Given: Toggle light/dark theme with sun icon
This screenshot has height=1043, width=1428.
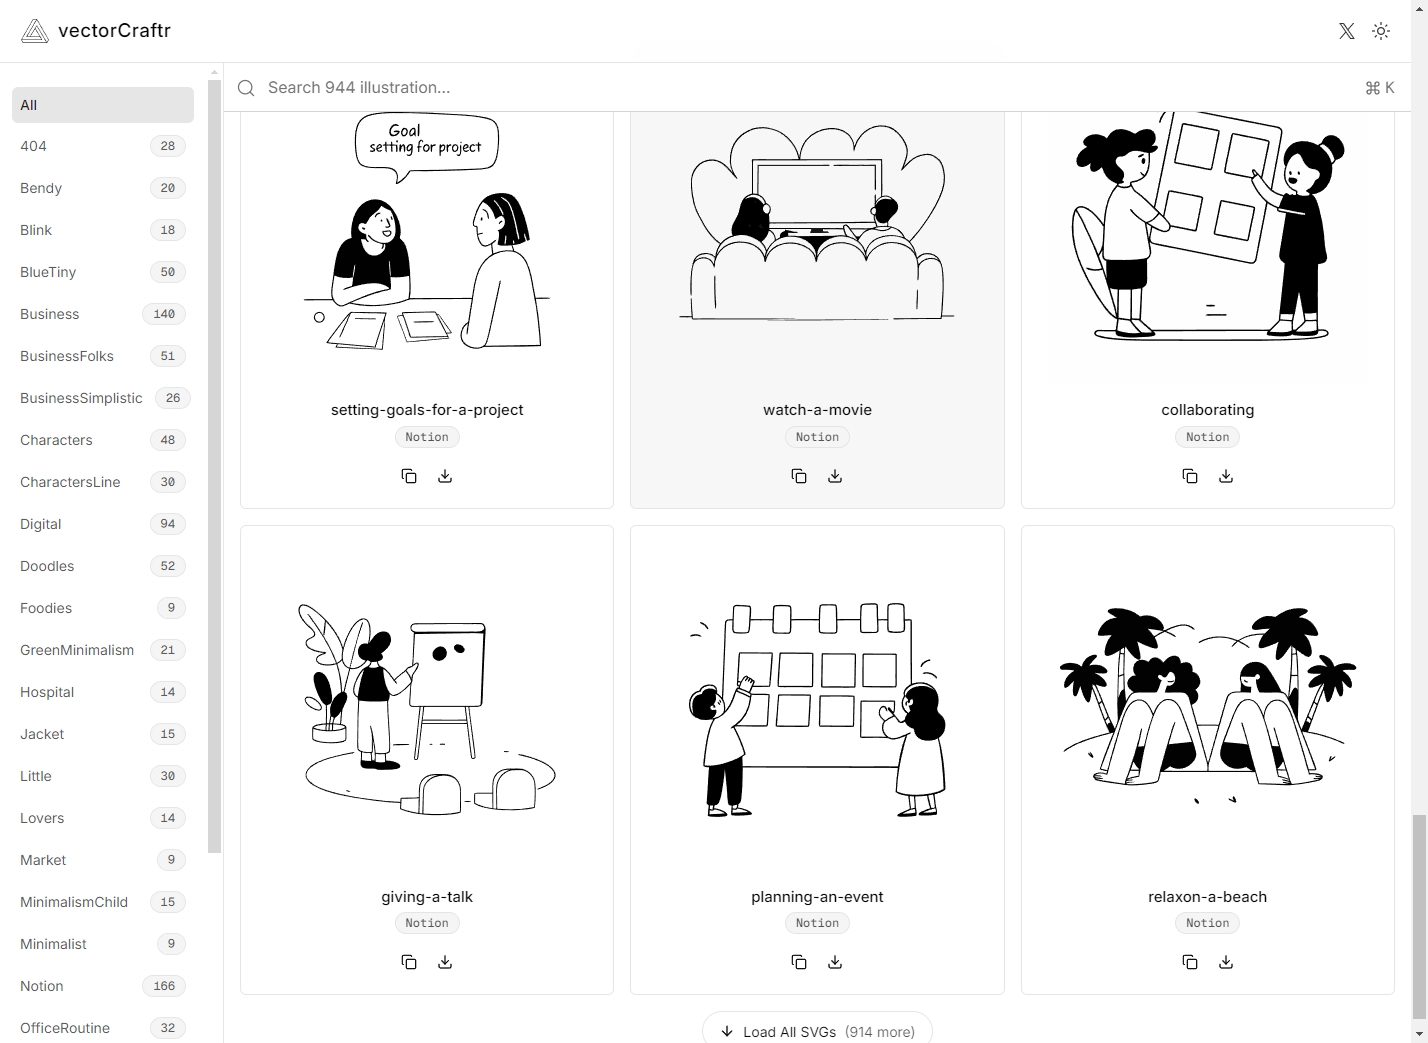Looking at the screenshot, I should click(x=1381, y=31).
